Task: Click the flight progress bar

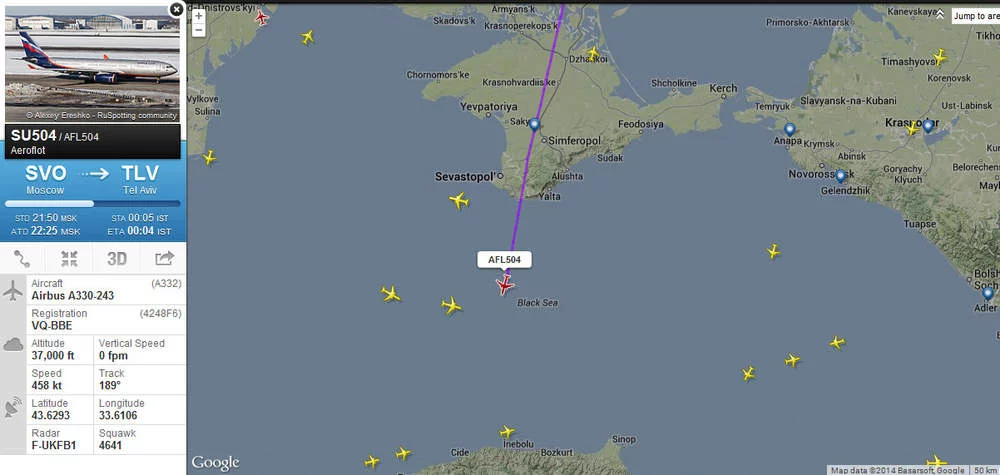Action: (x=92, y=203)
